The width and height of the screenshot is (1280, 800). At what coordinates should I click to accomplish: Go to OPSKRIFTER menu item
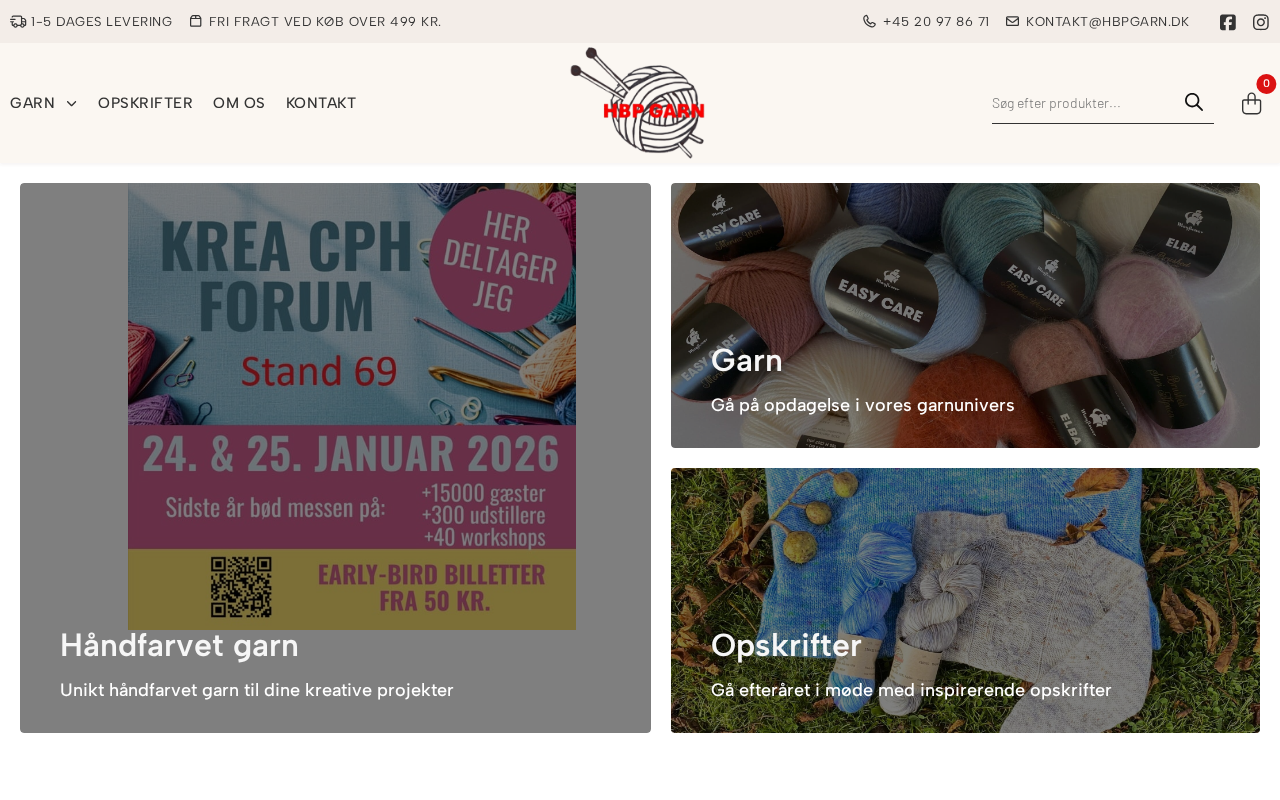[145, 103]
